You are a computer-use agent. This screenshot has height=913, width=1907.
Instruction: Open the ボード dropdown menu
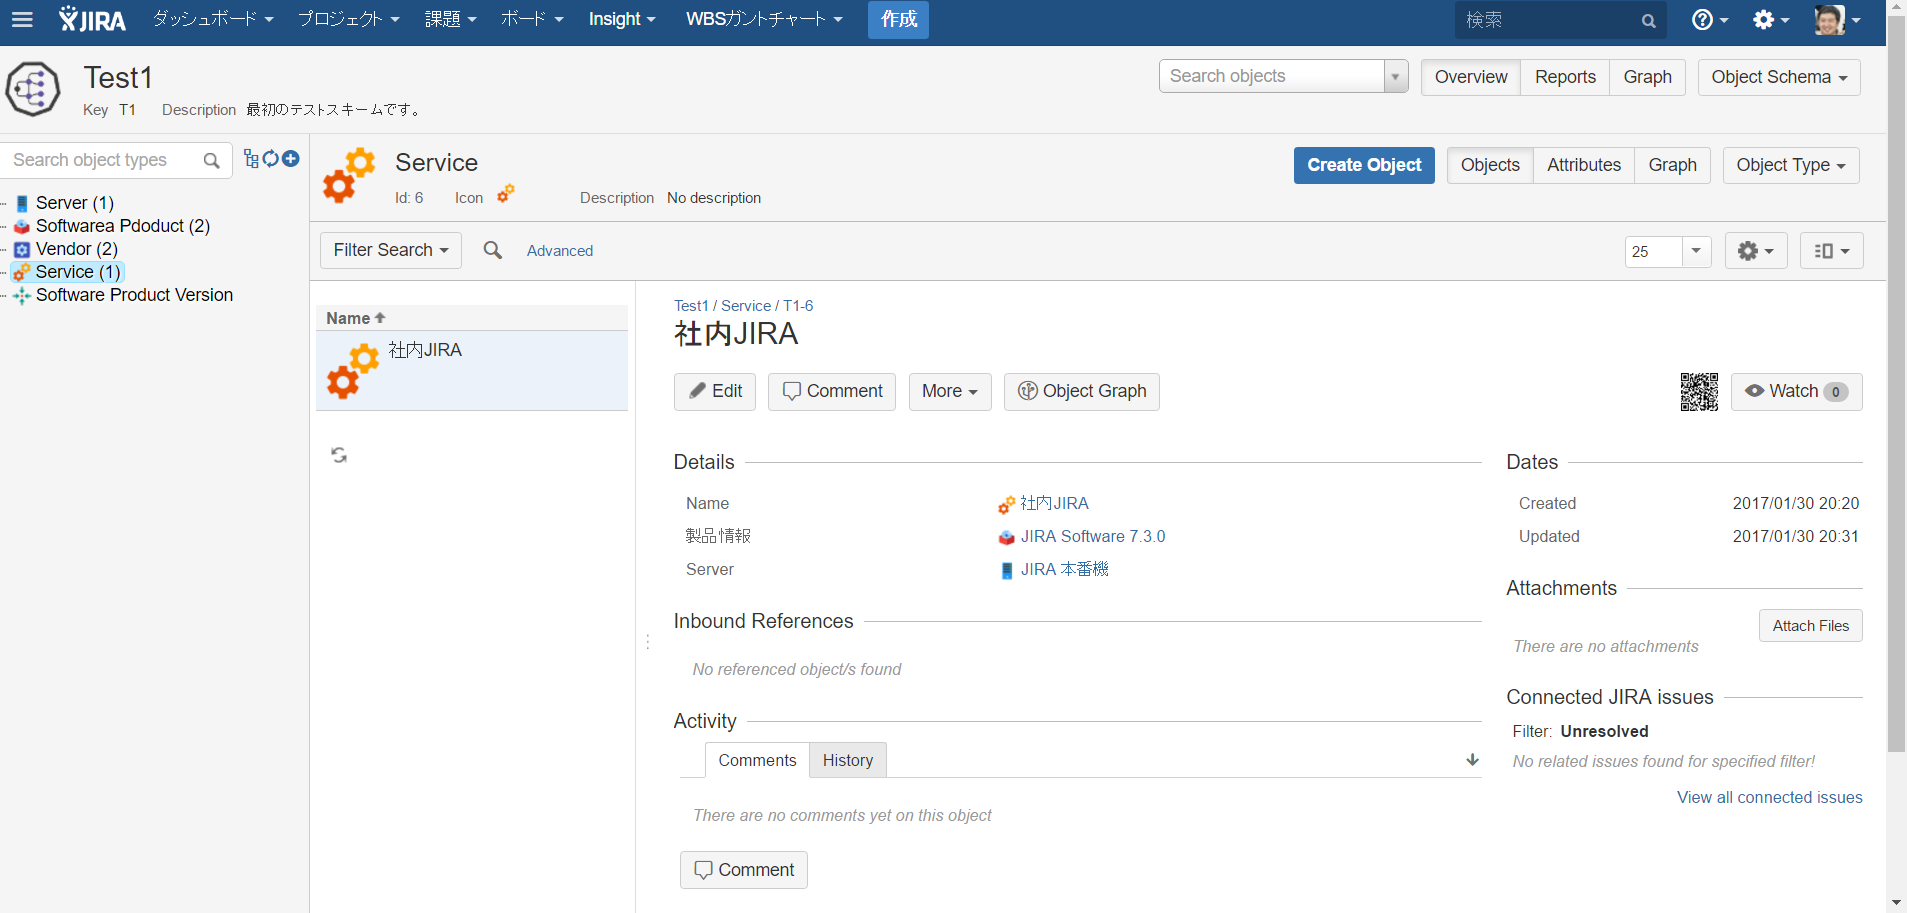point(532,19)
